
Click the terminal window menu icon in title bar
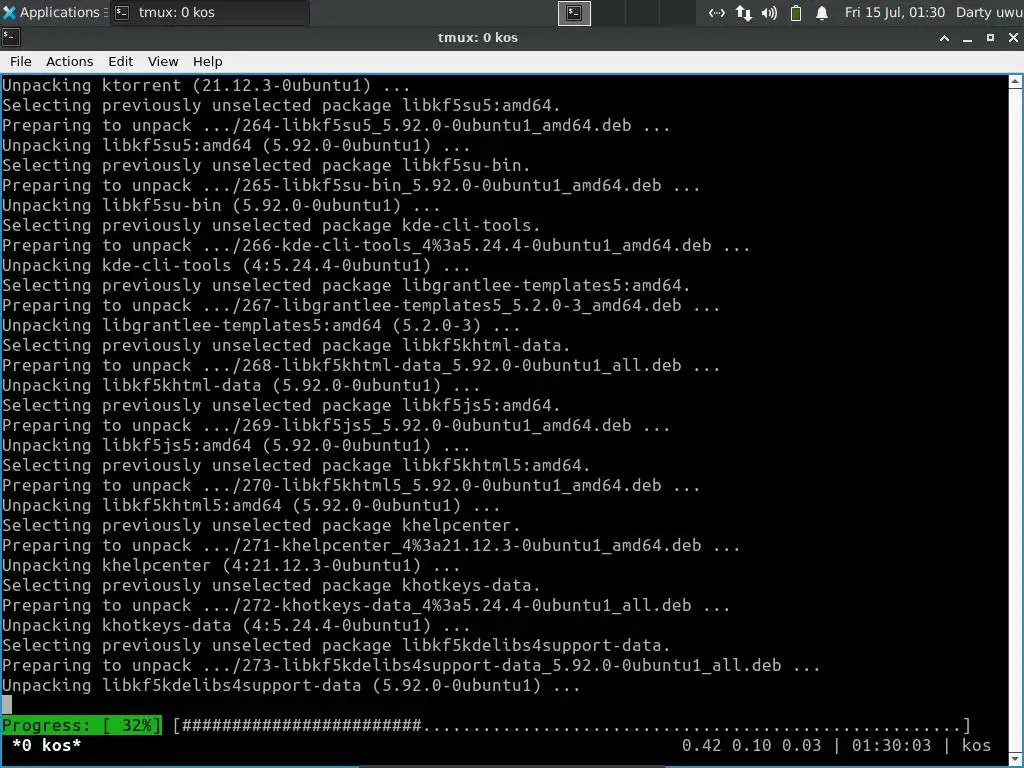[x=10, y=37]
